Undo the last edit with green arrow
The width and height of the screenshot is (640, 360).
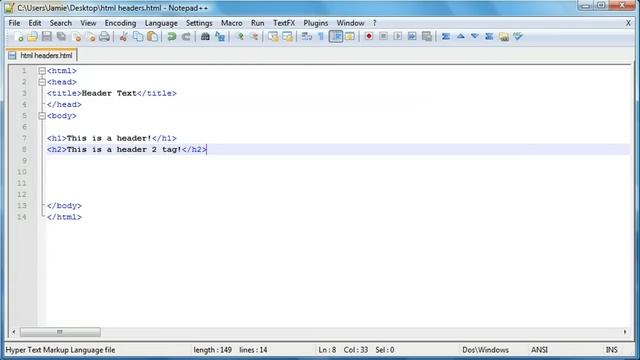pos(171,37)
